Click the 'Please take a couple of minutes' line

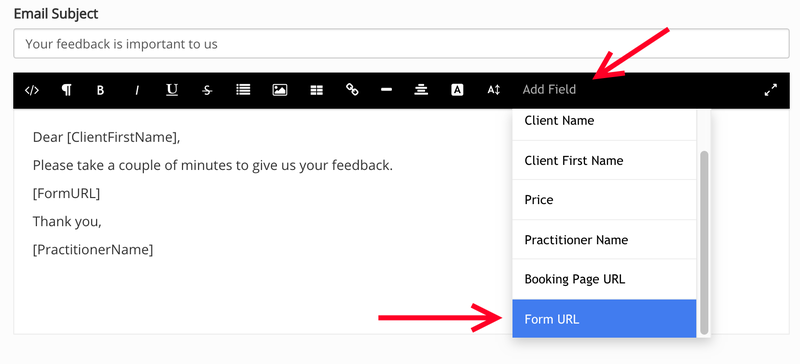(213, 166)
